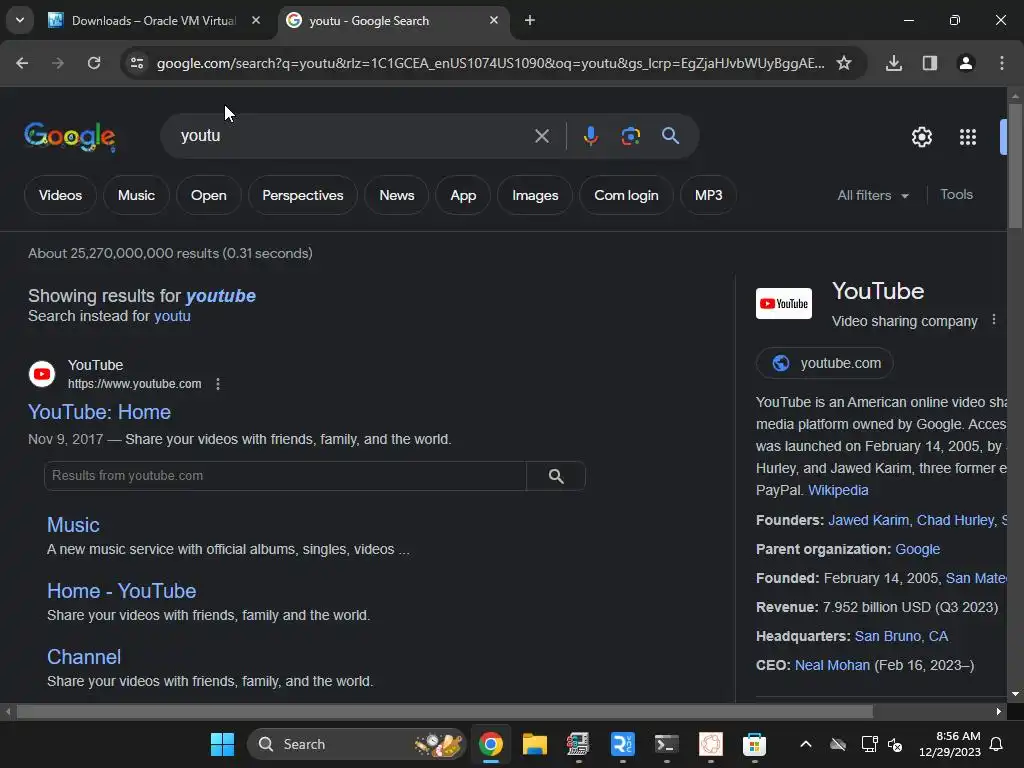
Task: Click the YouTube favicon in first result
Action: [42, 374]
